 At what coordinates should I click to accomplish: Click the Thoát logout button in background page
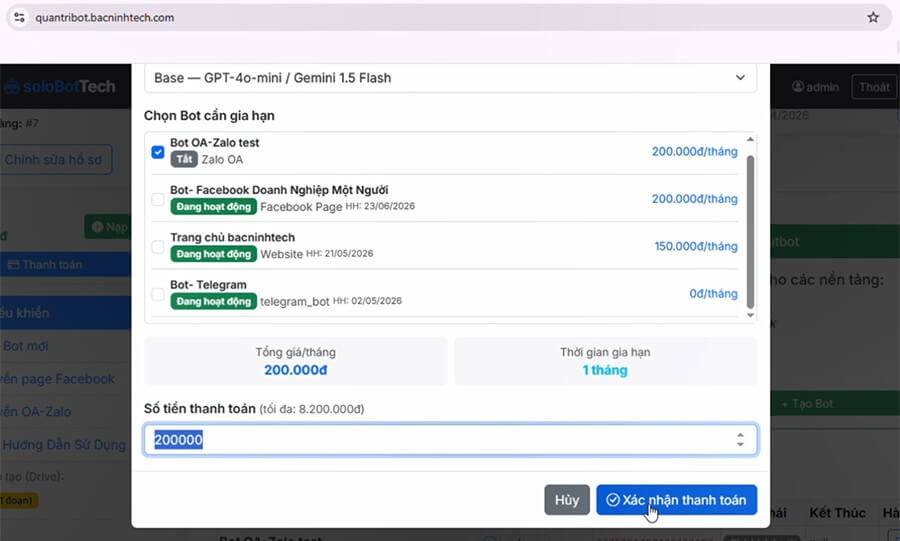[x=874, y=87]
